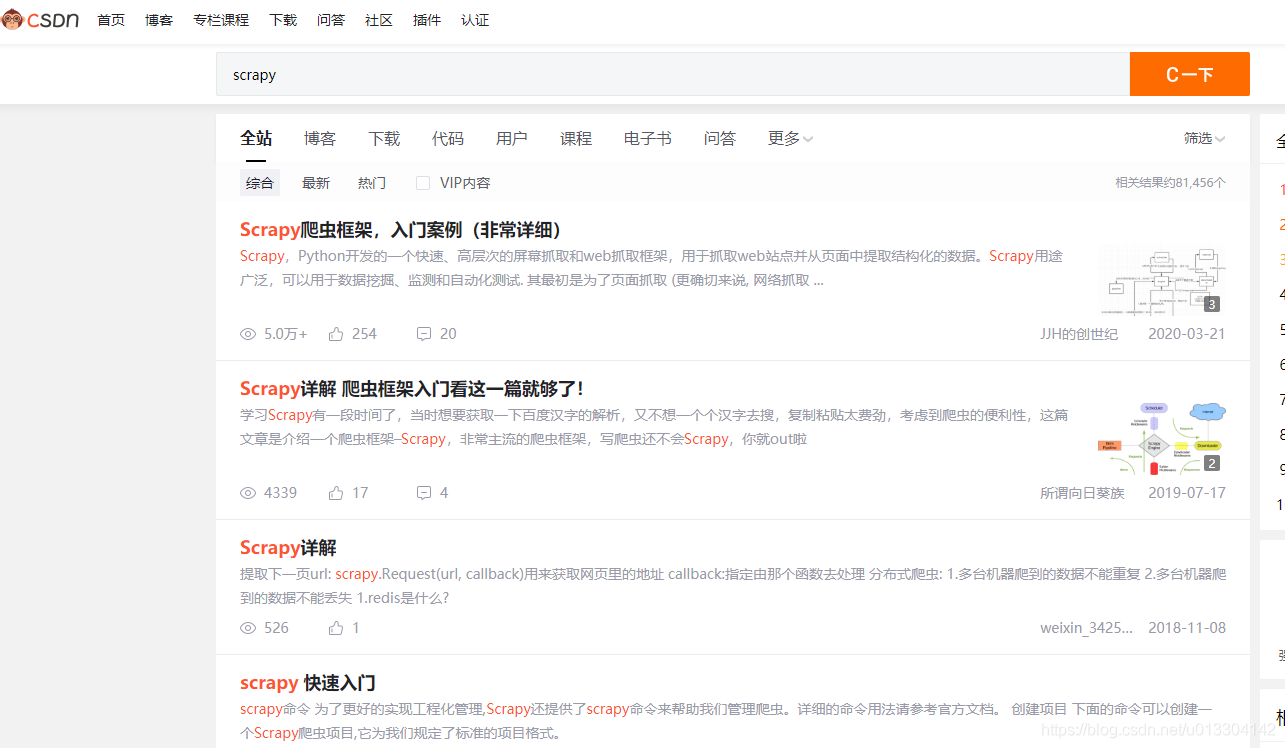Open 专栏课程 in top navigation

coord(221,20)
